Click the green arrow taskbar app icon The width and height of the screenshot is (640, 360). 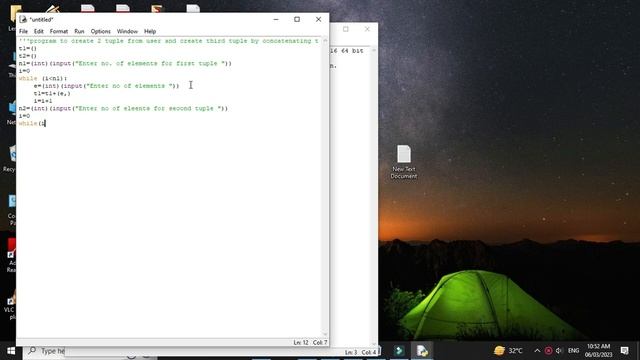(399, 351)
